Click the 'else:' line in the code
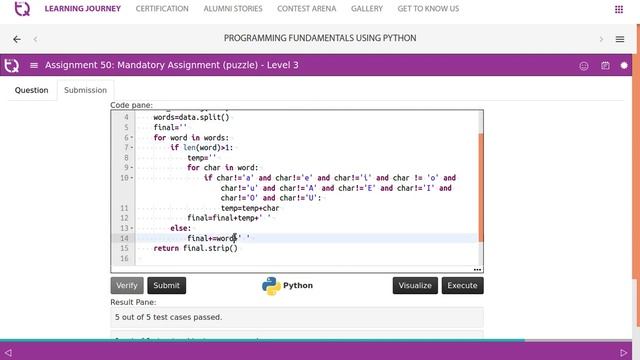640x360 pixels. coord(180,228)
